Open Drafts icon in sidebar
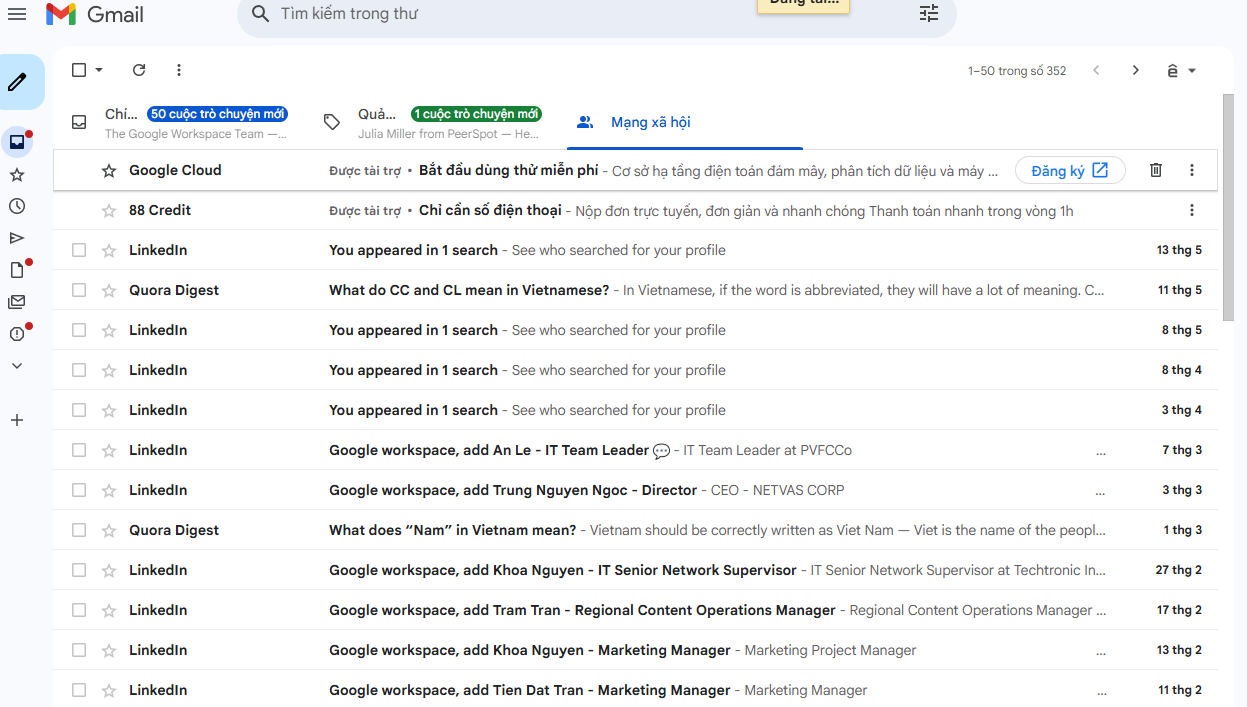 tap(17, 270)
